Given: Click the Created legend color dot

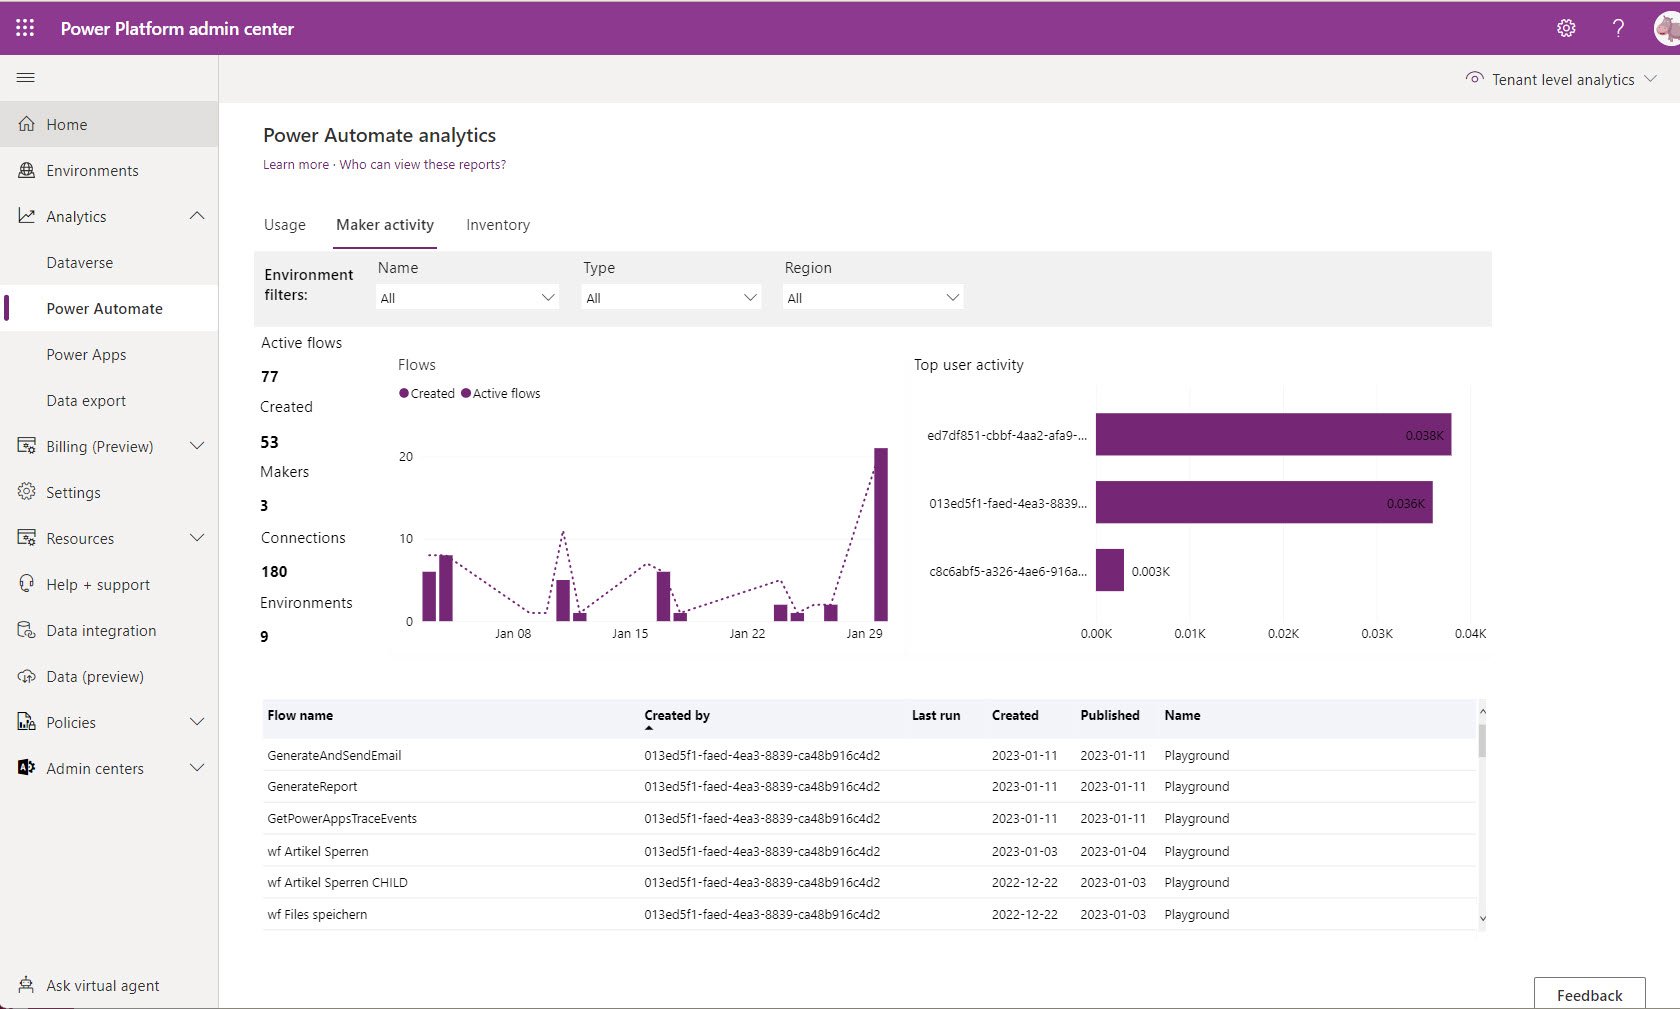Looking at the screenshot, I should coord(404,393).
